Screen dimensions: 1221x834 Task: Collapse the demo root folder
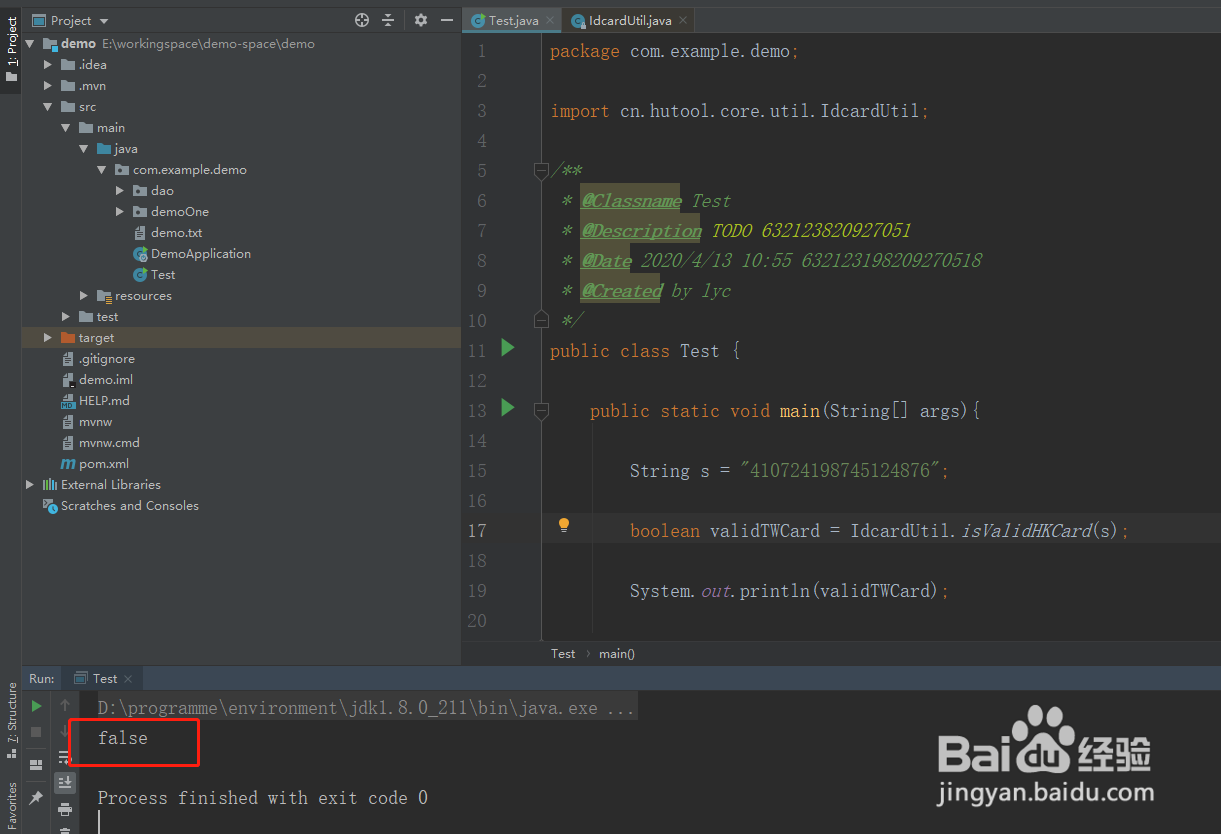pos(29,44)
